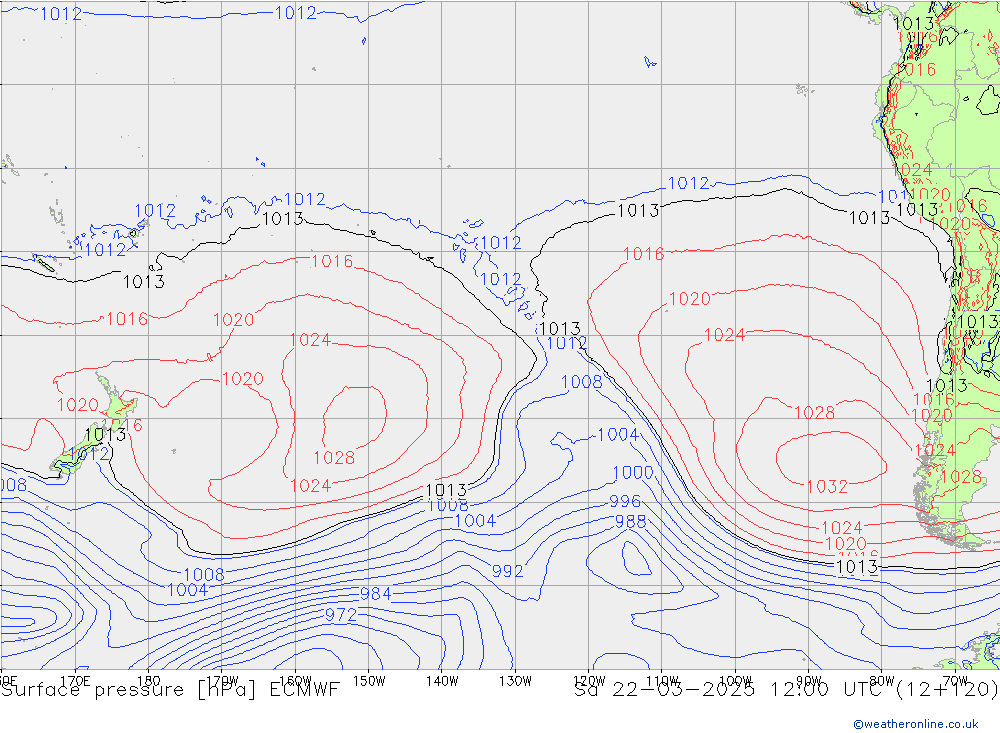Click the 972 isobar label
This screenshot has height=733, width=1000.
(x=341, y=615)
